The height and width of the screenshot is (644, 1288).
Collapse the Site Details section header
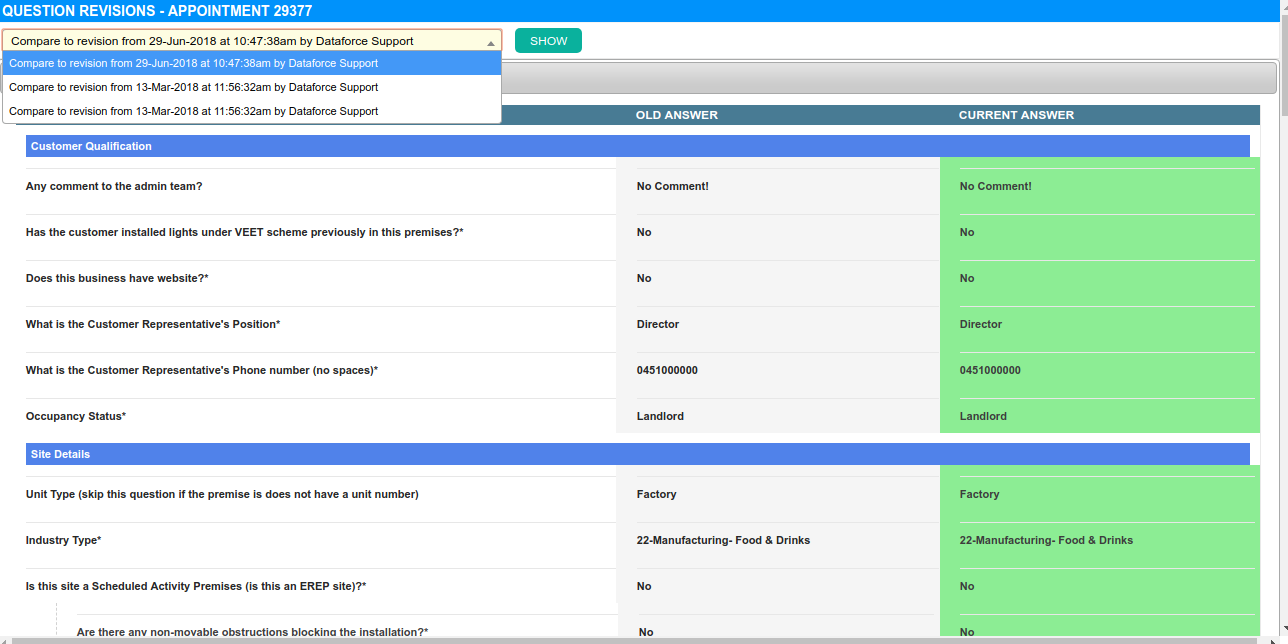point(637,454)
